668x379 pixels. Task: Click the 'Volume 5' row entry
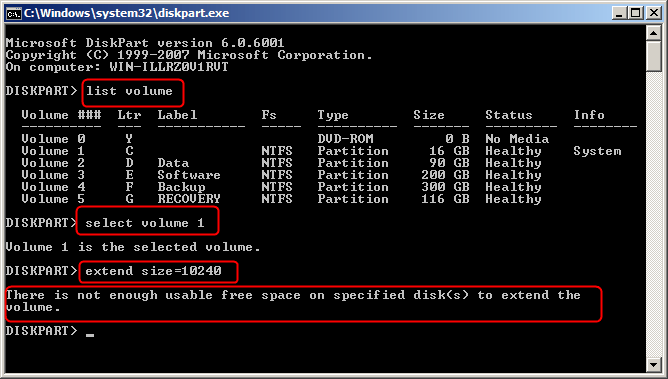(53, 199)
